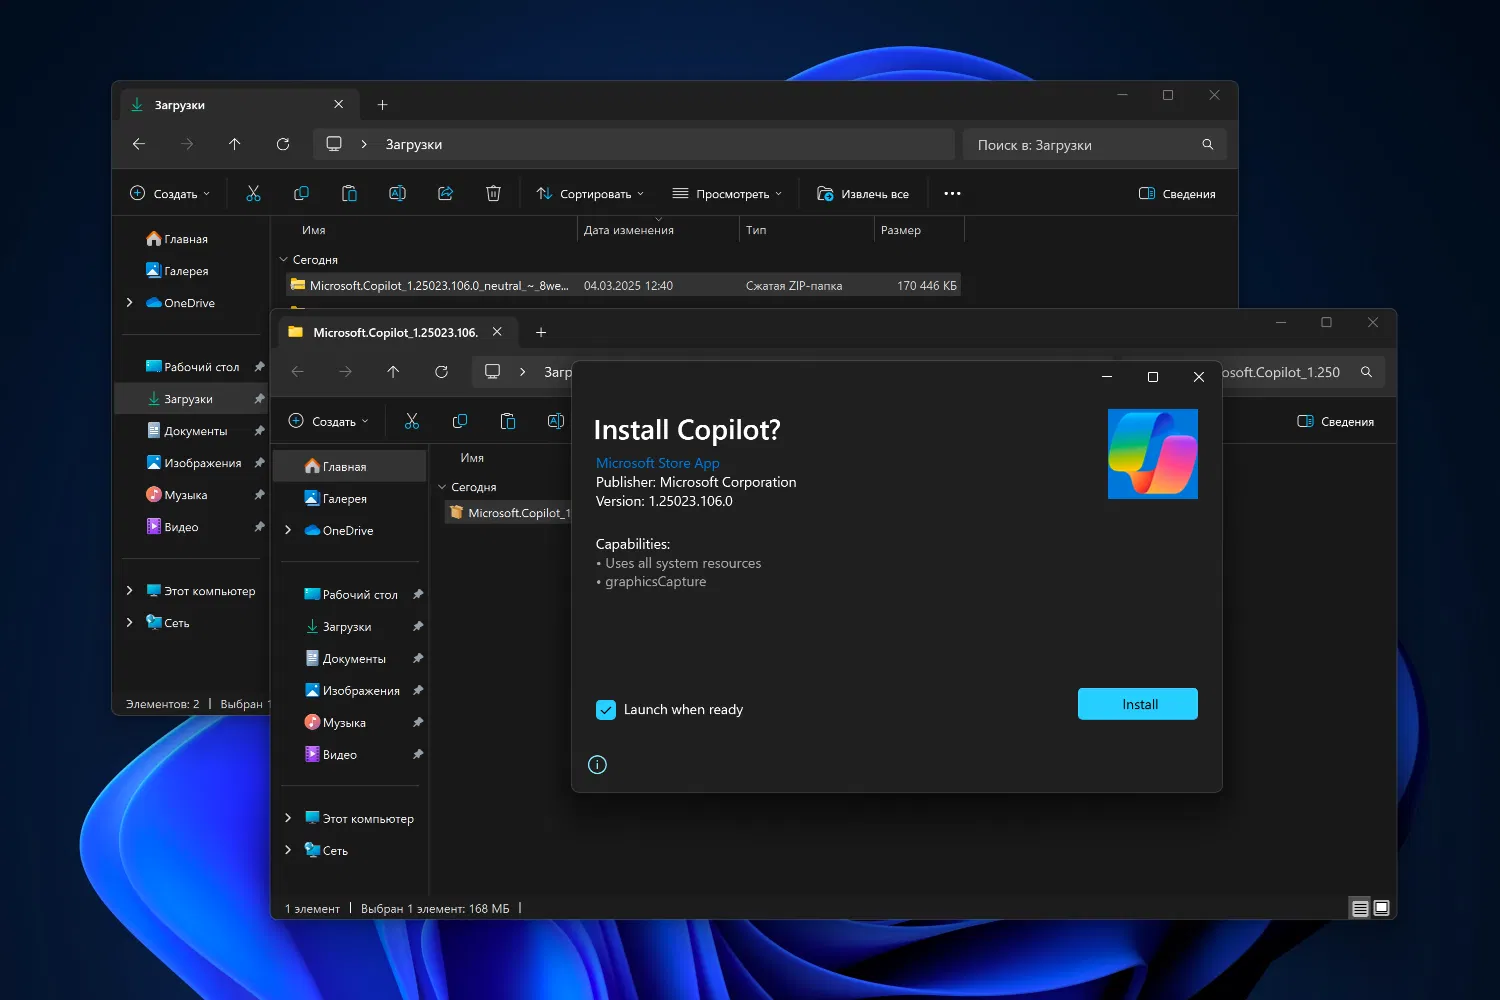This screenshot has width=1500, height=1000.
Task: Expand Сеть in Загрузки window sidebar
Action: click(129, 623)
